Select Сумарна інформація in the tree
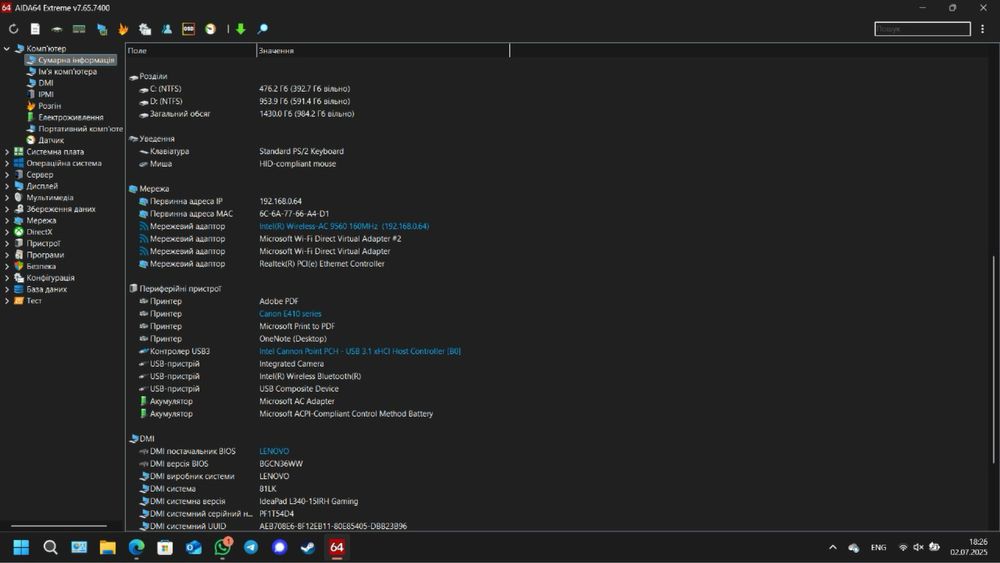The image size is (1000, 563). pyautogui.click(x=71, y=60)
